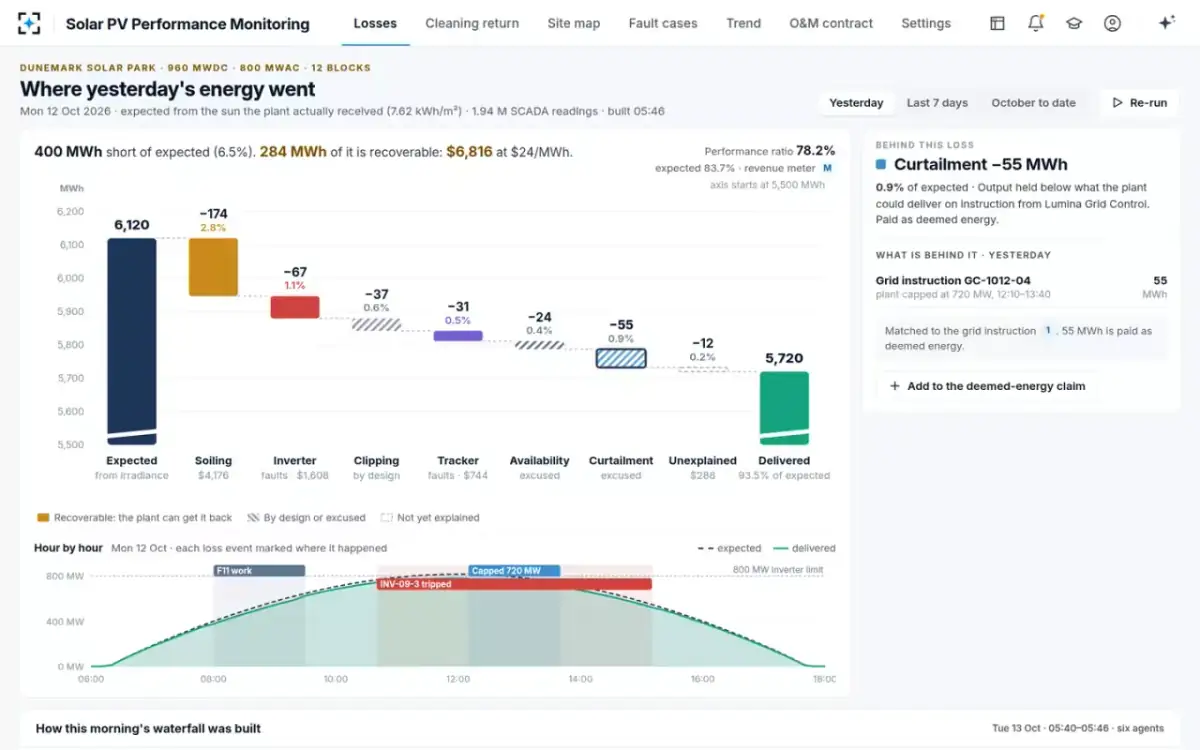Open citation reference 1 chip
The image size is (1200, 750).
coord(1048,330)
